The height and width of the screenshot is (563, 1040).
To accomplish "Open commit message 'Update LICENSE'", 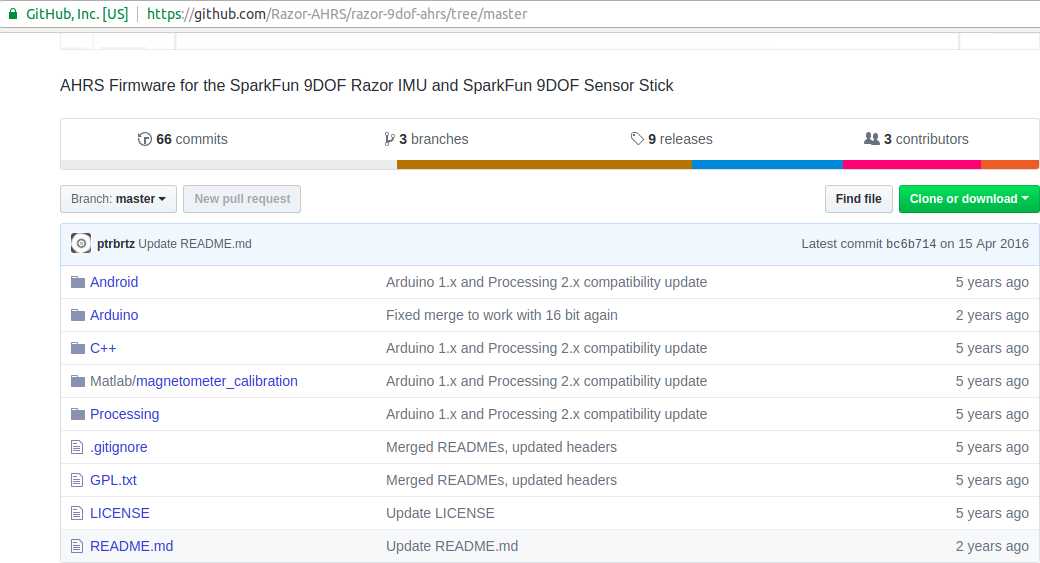I will pos(440,513).
